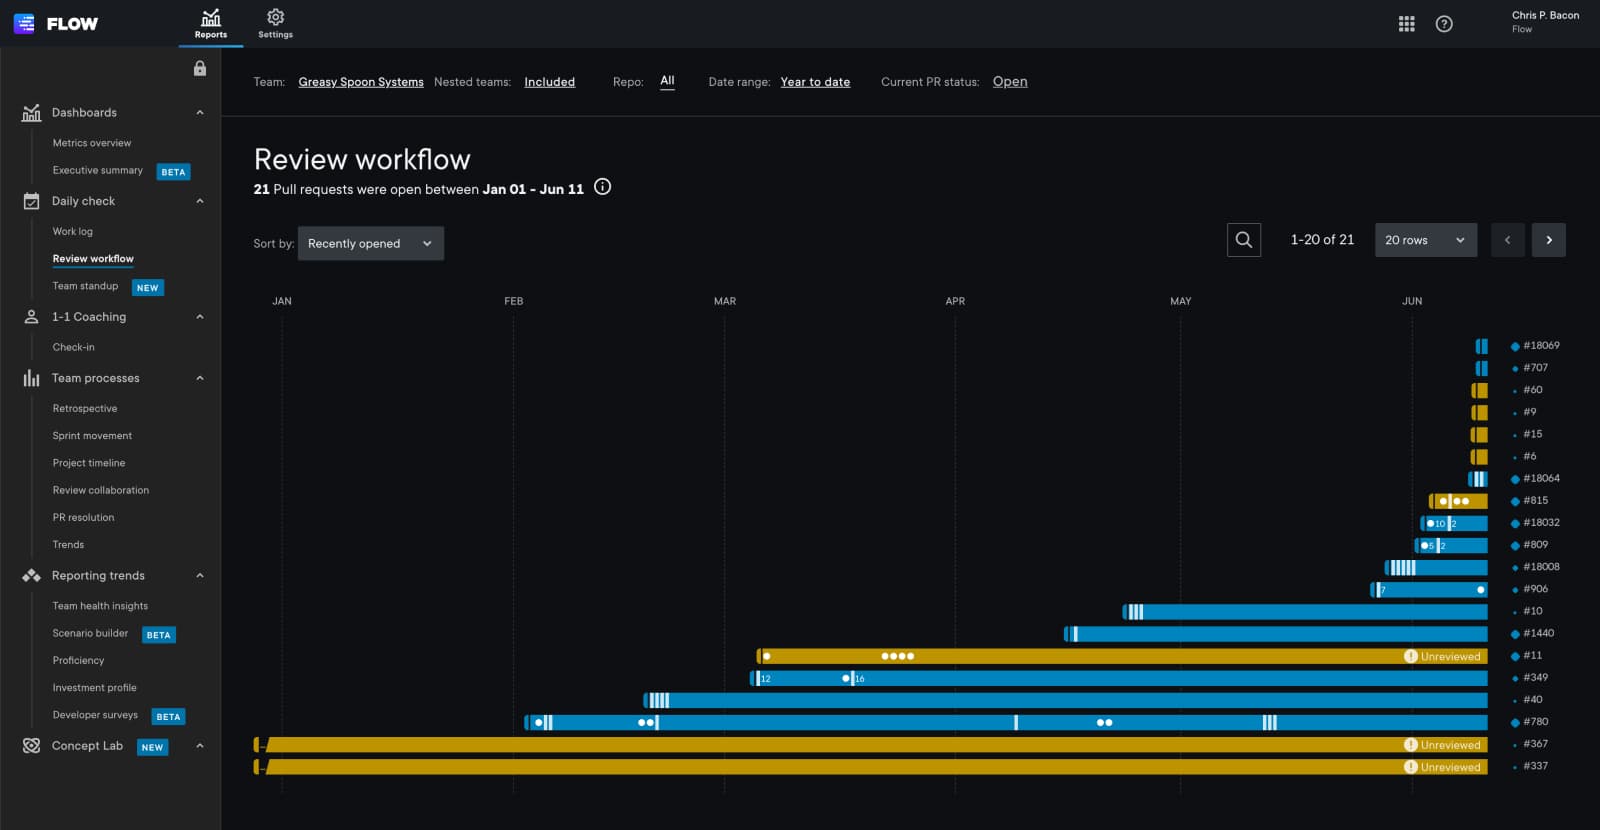The height and width of the screenshot is (830, 1600).
Task: Click the Reporting trends icon
Action: 31,576
